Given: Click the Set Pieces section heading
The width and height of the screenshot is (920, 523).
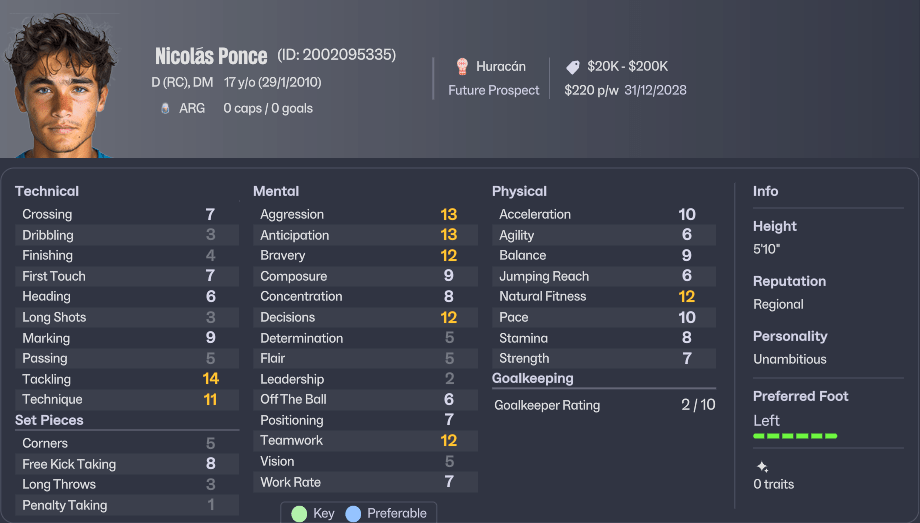Looking at the screenshot, I should point(49,420).
